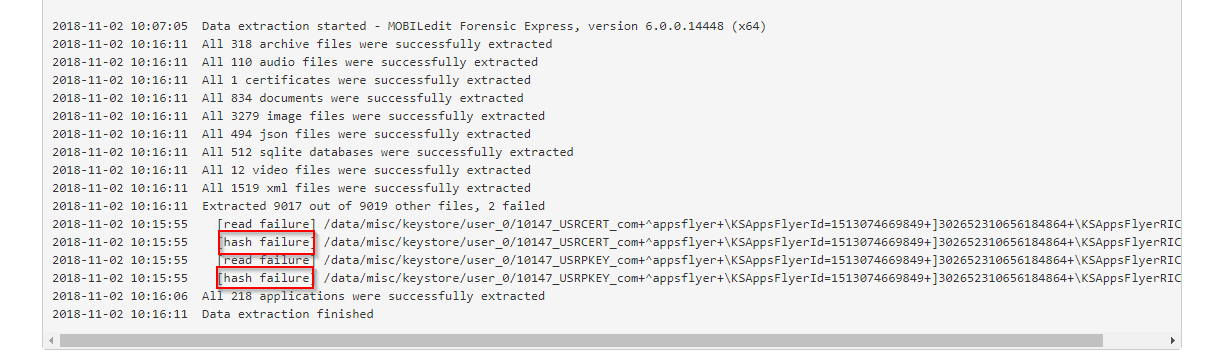Select the '12 video files' log entry
This screenshot has width=1214, height=362.
coord(291,170)
